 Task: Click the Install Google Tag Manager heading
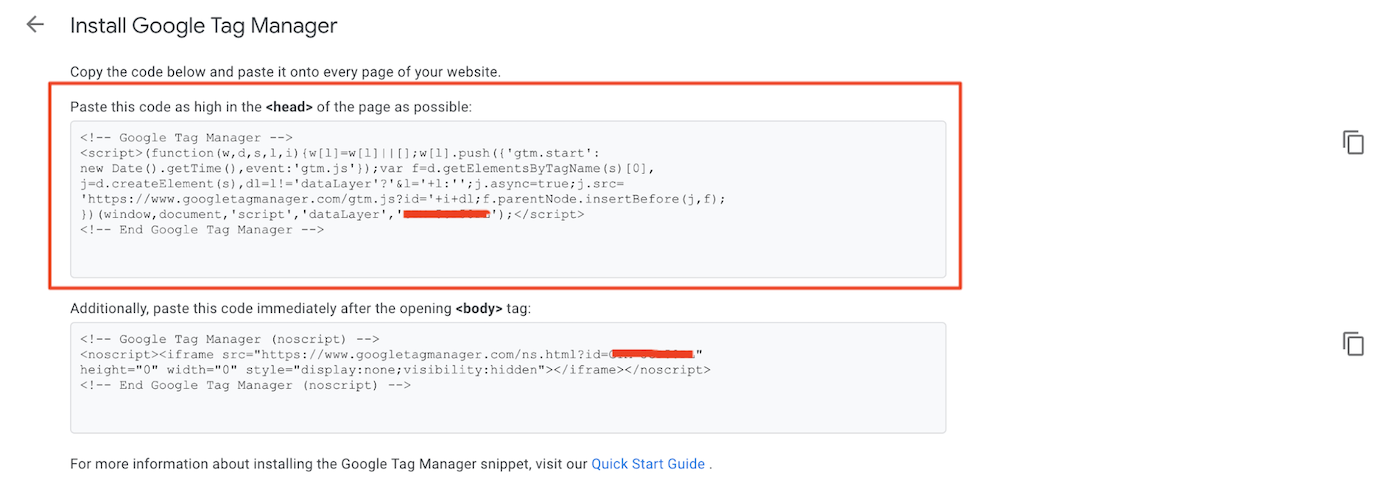coord(204,26)
